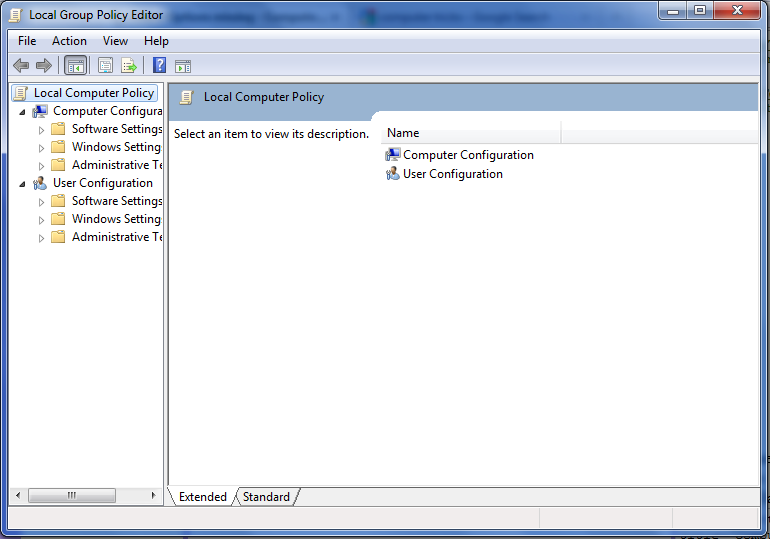Click the Software Settings folder icon under Computer Configuration
The width and height of the screenshot is (772, 541).
58,129
